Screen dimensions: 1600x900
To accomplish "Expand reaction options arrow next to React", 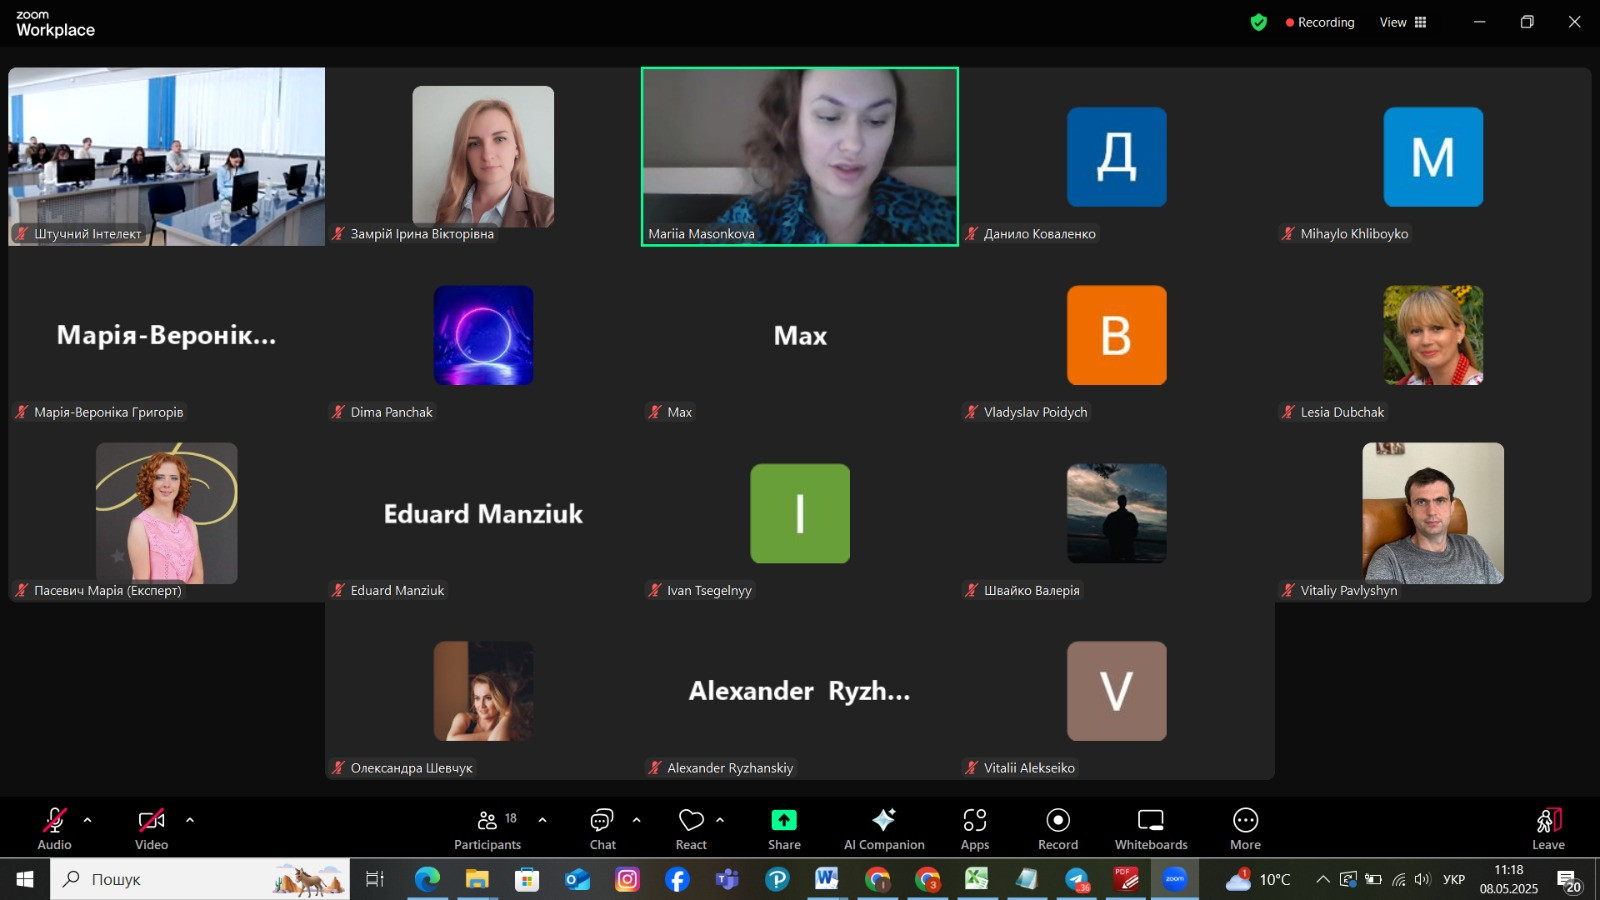I will [720, 820].
